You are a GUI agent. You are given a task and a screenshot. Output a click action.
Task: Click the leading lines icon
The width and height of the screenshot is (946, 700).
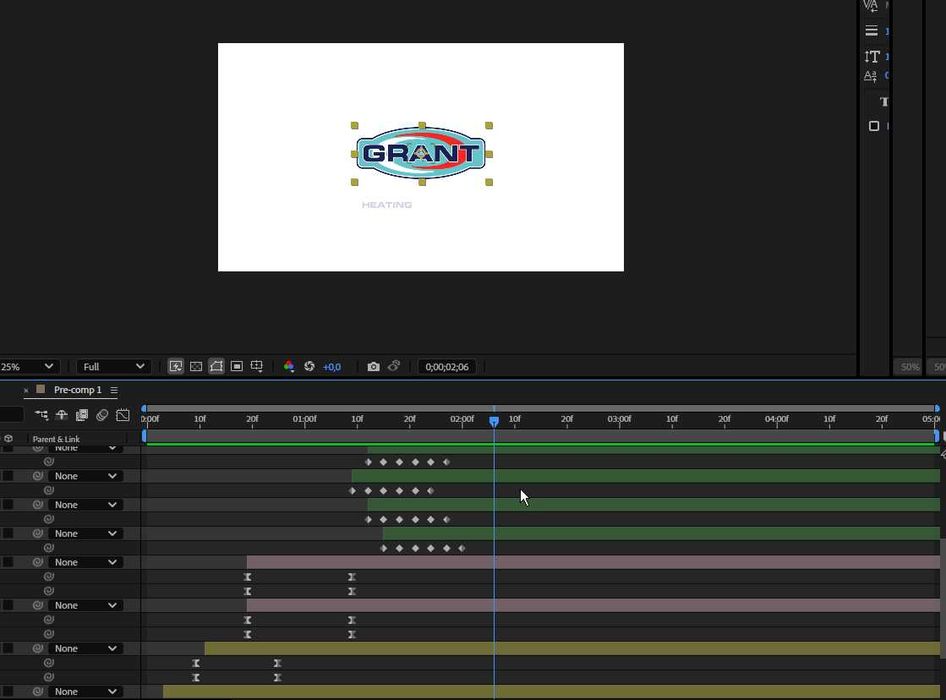point(871,30)
